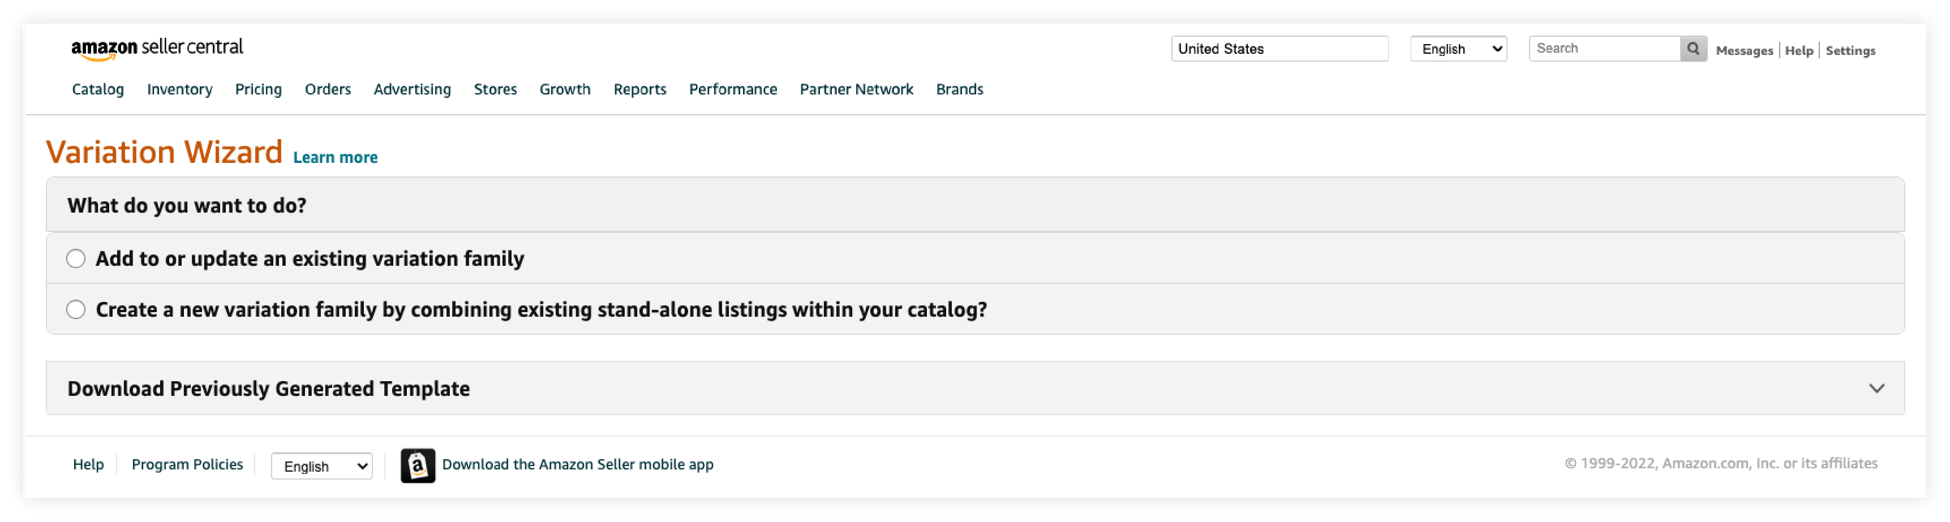Open the footer English language dropdown
The height and width of the screenshot is (522, 1950).
tap(321, 466)
